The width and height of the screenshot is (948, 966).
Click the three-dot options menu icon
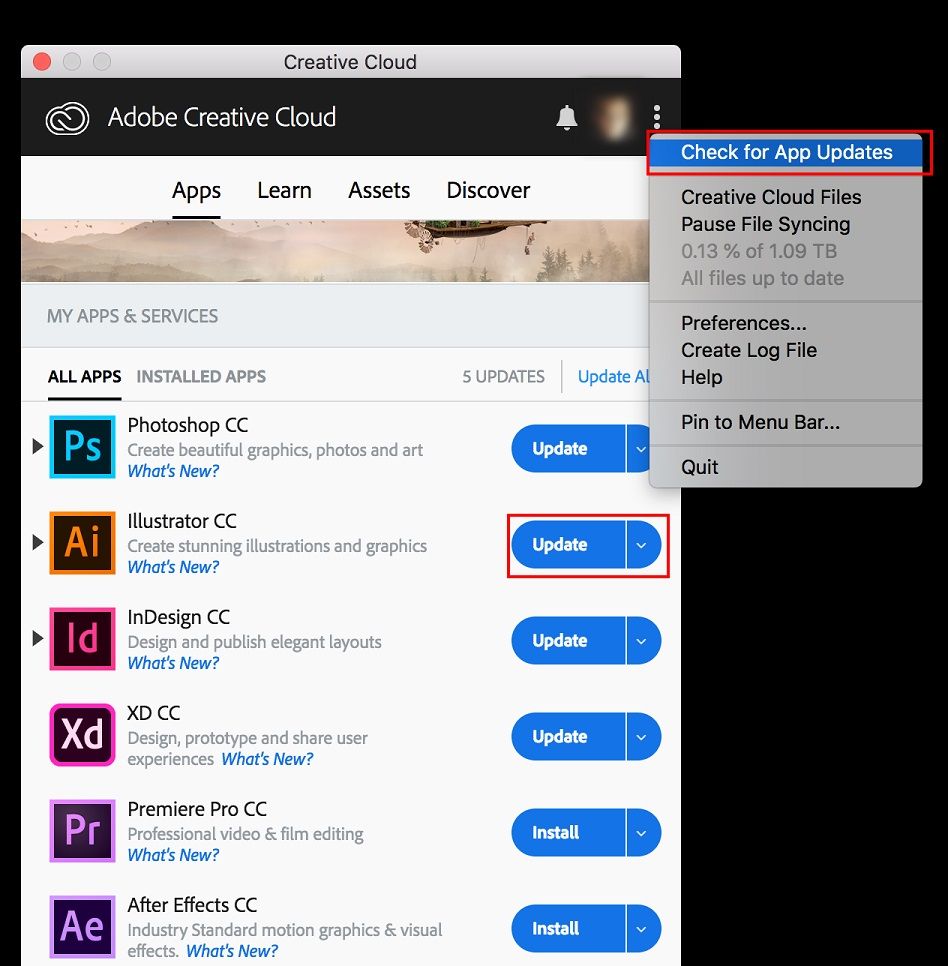(657, 118)
